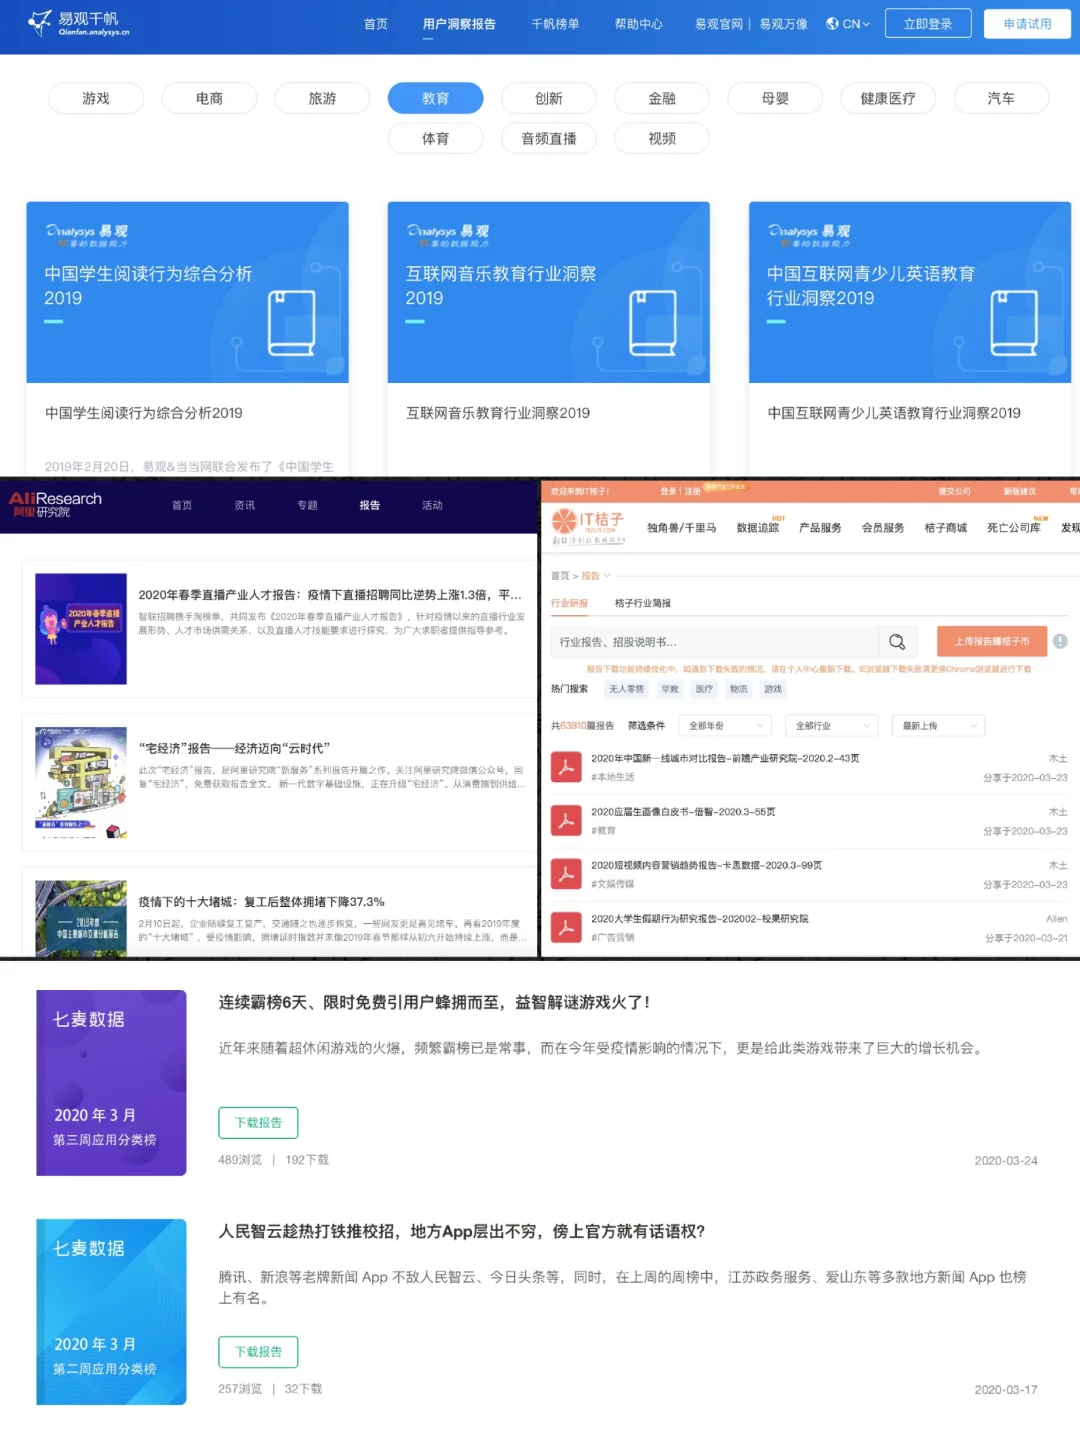This screenshot has width=1080, height=1440.
Task: Click PDF icon of 2020短视频内容营销趋势报告
Action: 566,874
